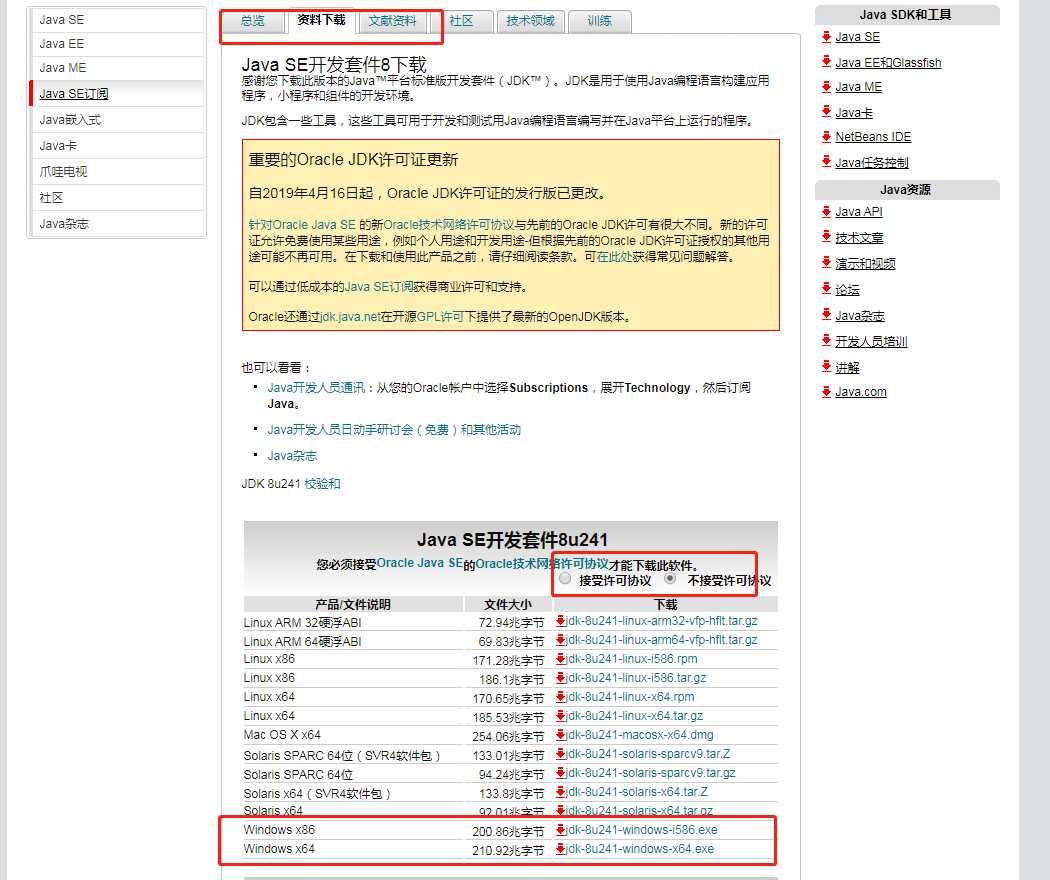Click download icon for solaris-sparcv9.tar.Z

coord(560,753)
